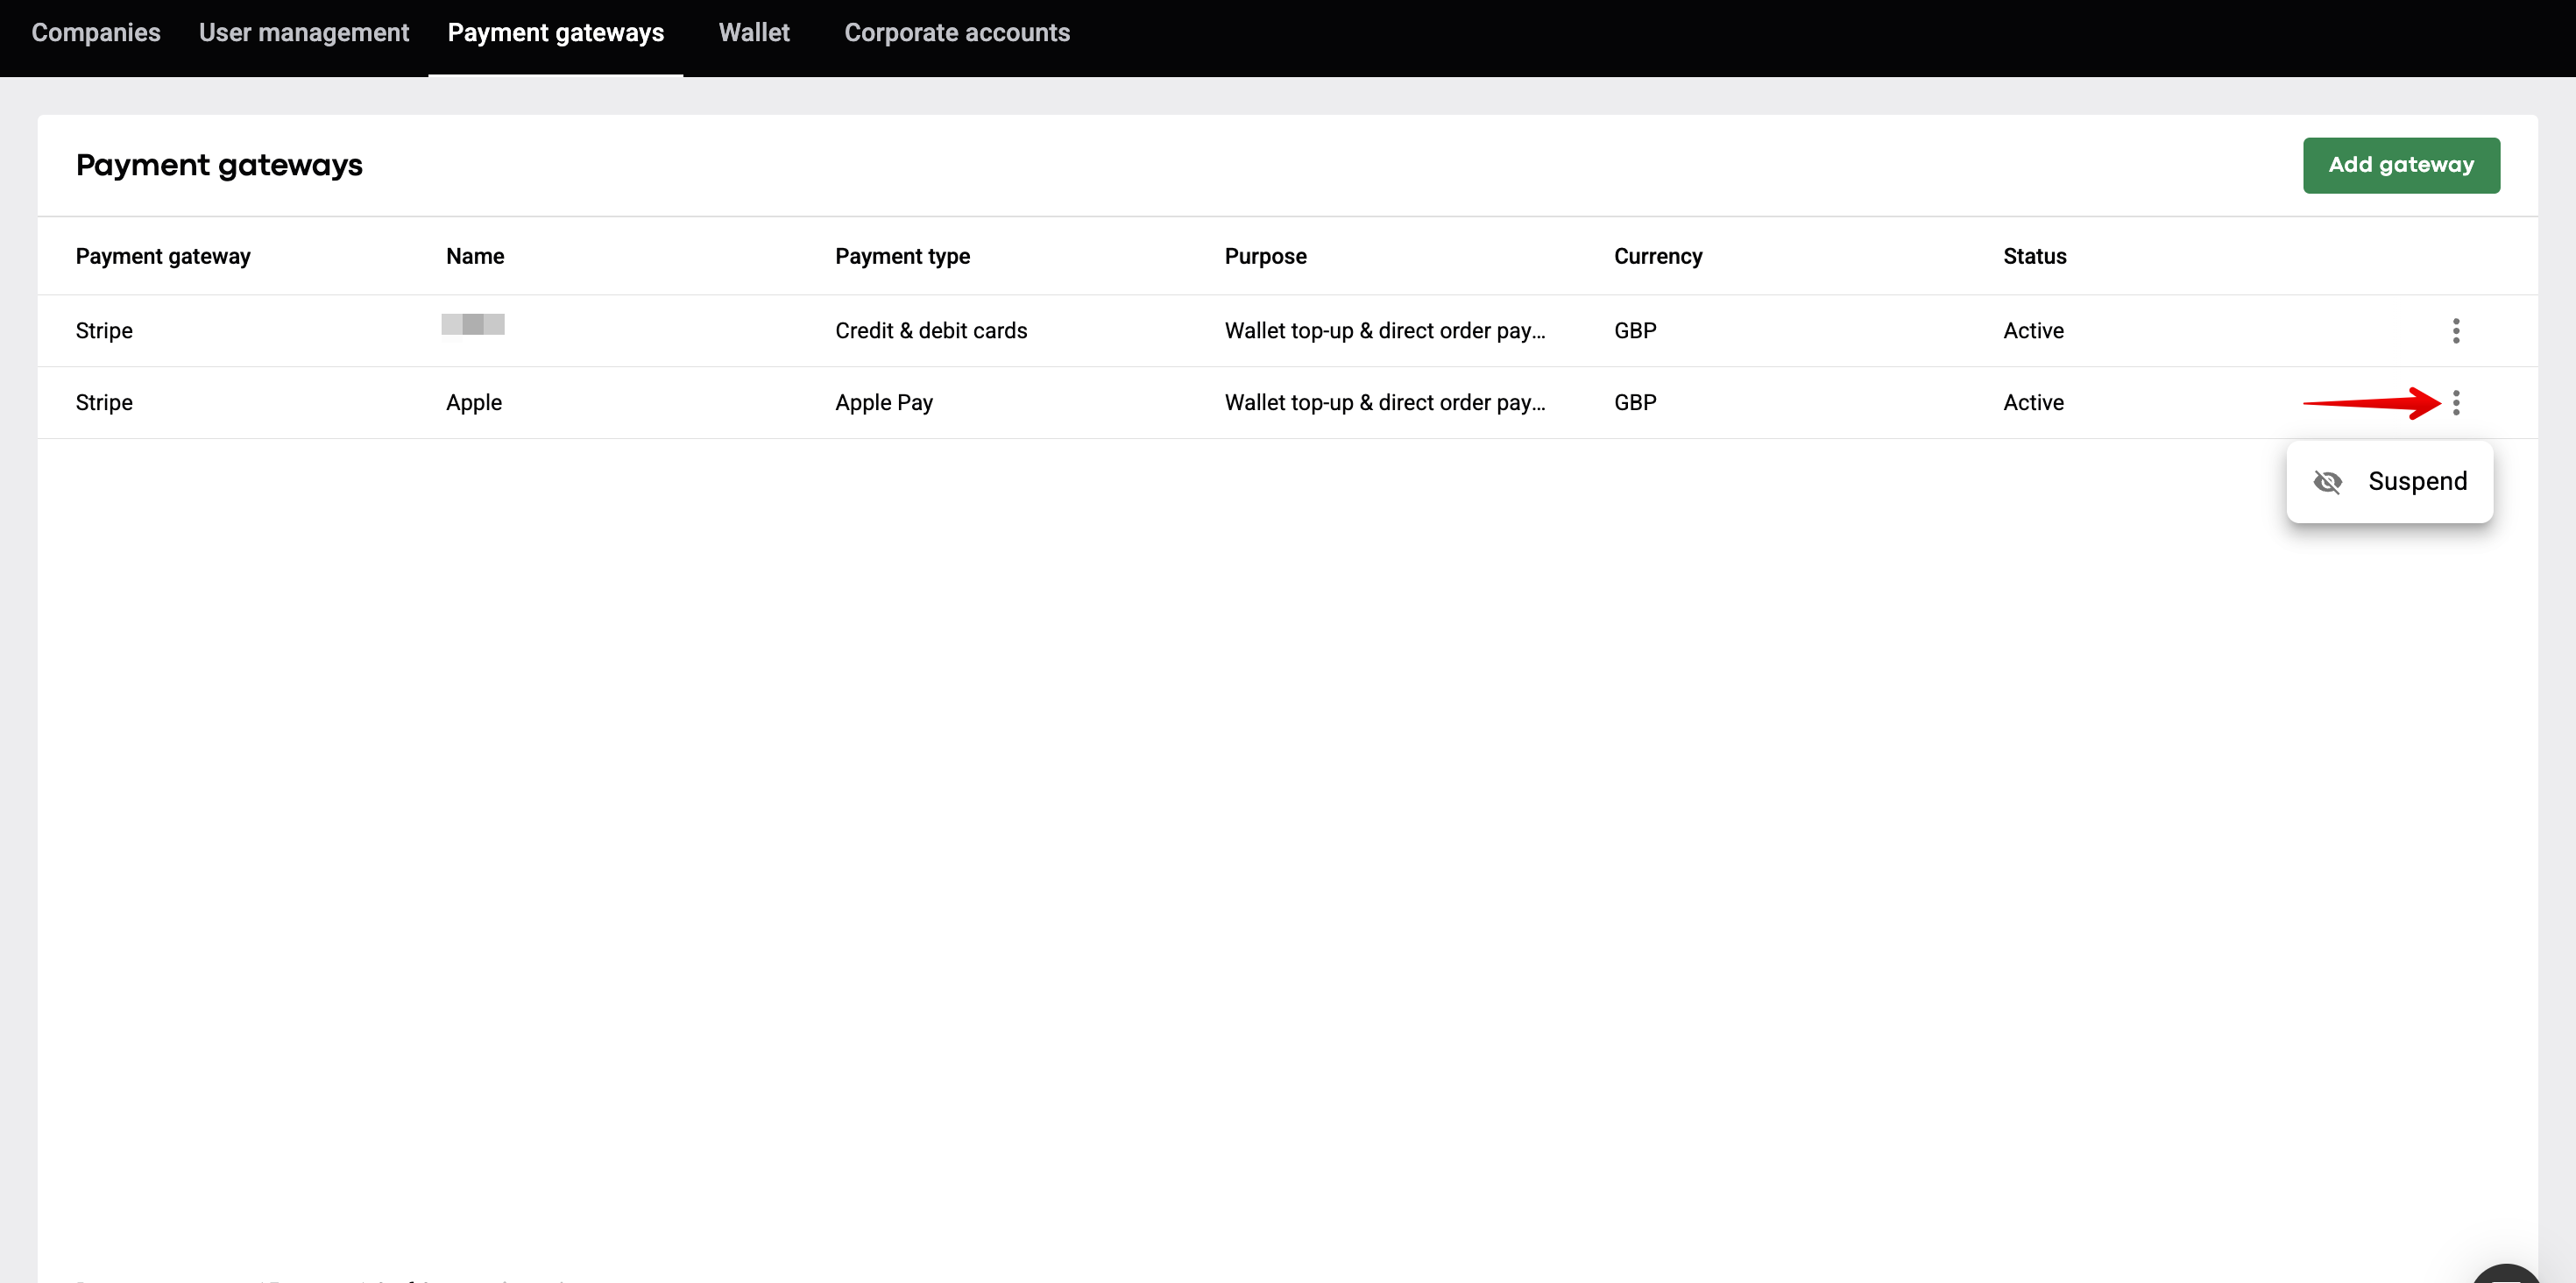The height and width of the screenshot is (1283, 2576).
Task: Switch to the Companies tab
Action: point(96,33)
